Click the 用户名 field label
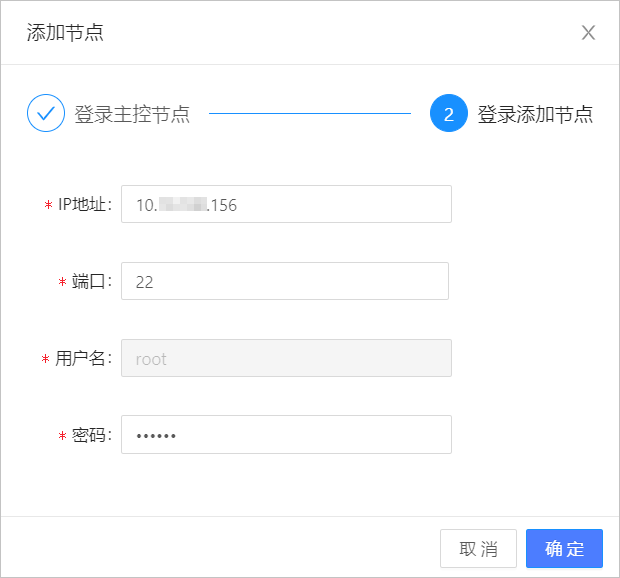Screen dimensions: 620x578 83,359
